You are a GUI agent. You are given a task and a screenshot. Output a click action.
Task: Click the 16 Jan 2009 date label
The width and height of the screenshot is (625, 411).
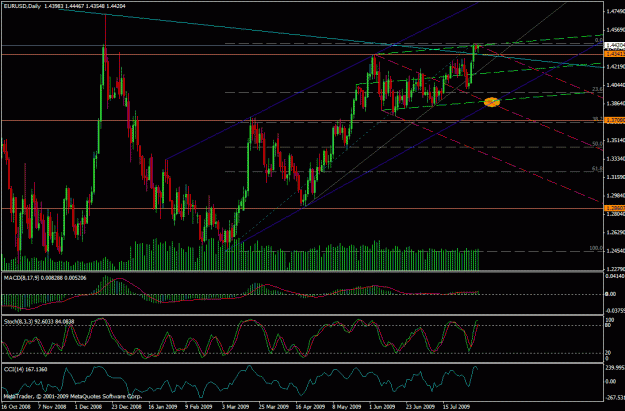162,407
